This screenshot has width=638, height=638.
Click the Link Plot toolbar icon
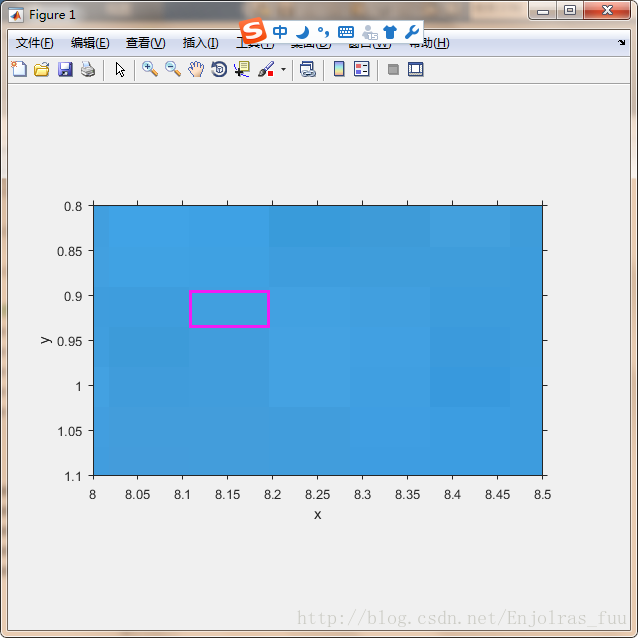coord(308,69)
